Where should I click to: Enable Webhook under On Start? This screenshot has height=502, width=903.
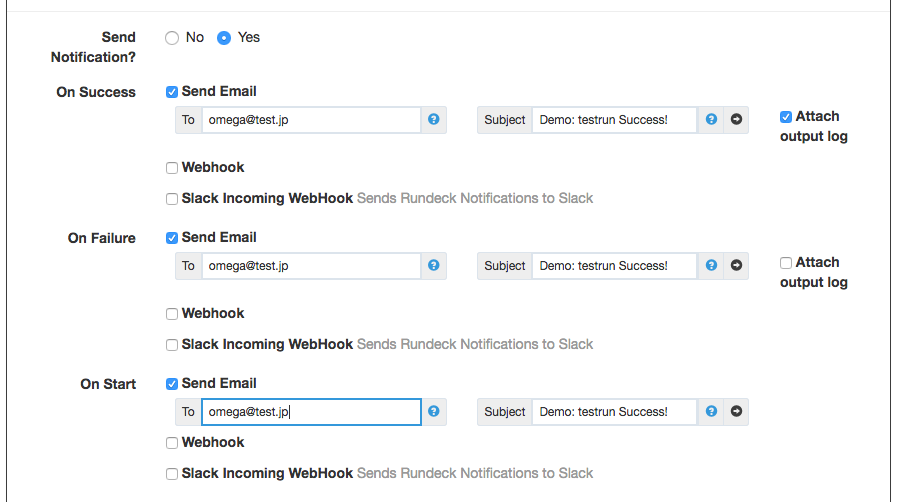pos(172,443)
